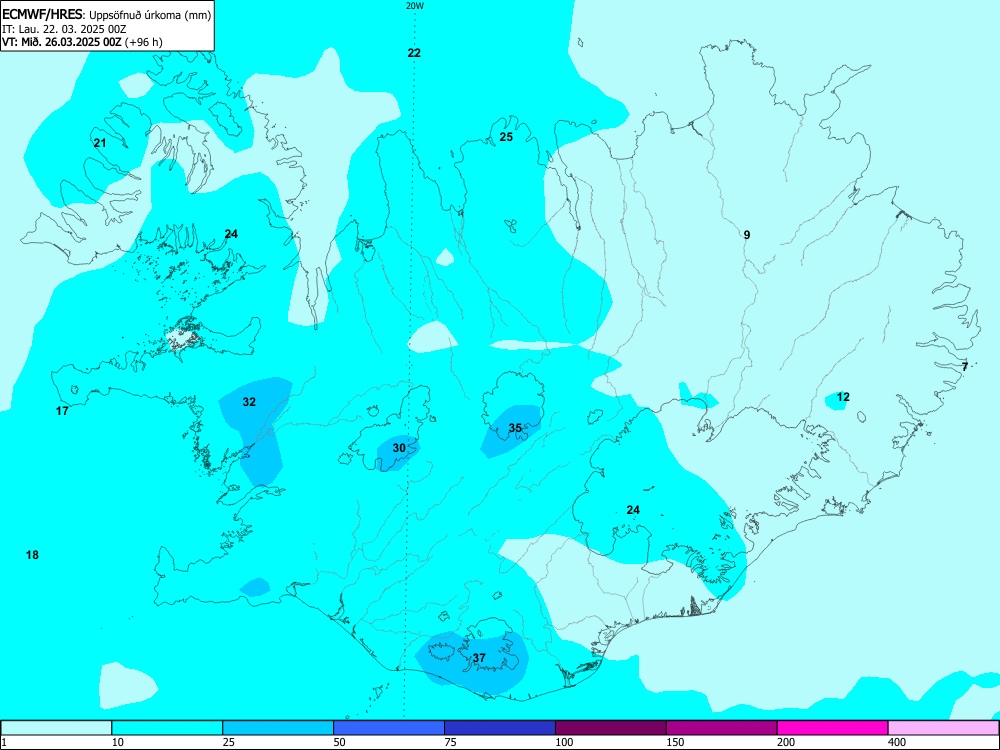The image size is (1000, 750).
Task: Click the precipitation value 32
Action: click(249, 402)
